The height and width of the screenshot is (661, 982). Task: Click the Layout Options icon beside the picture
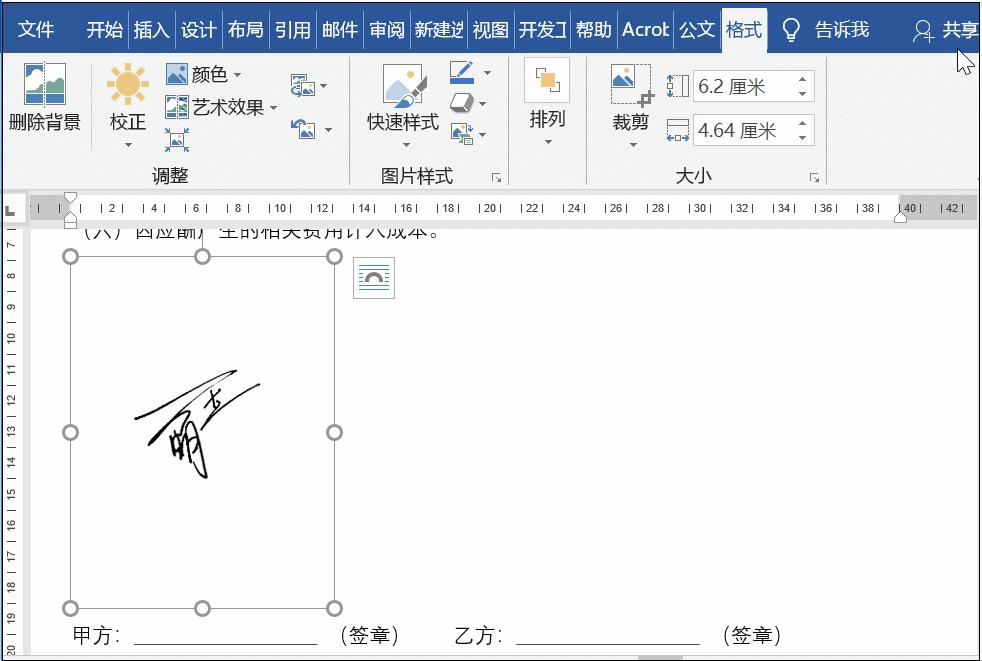[373, 278]
